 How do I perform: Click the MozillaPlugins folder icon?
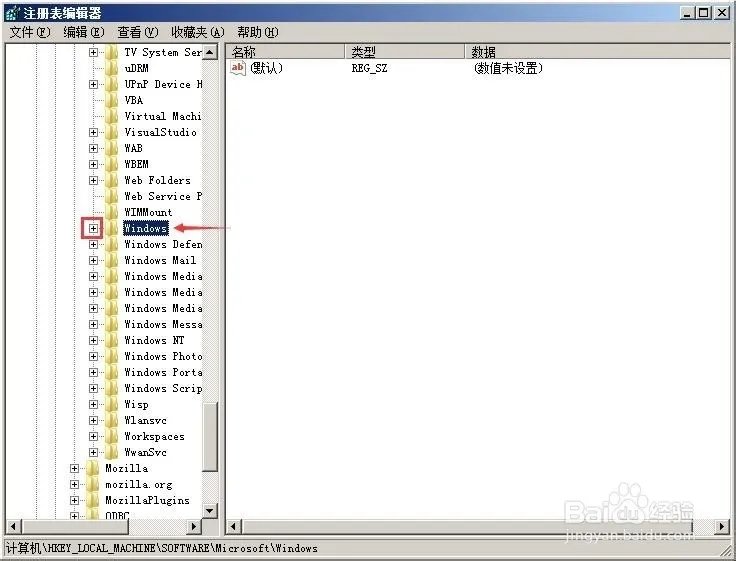click(x=92, y=500)
